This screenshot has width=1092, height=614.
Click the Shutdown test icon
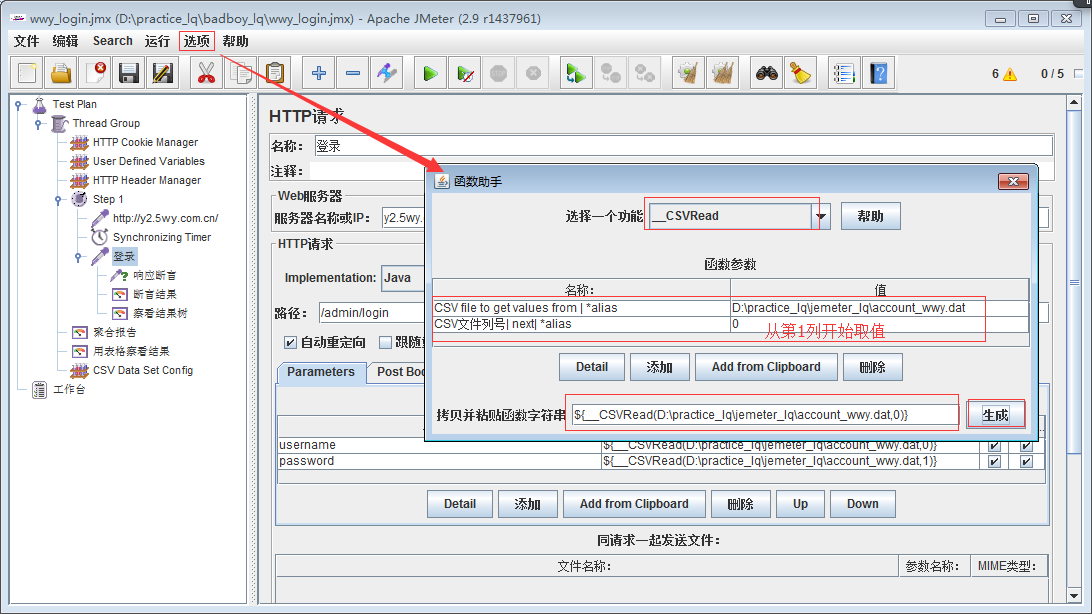(533, 73)
